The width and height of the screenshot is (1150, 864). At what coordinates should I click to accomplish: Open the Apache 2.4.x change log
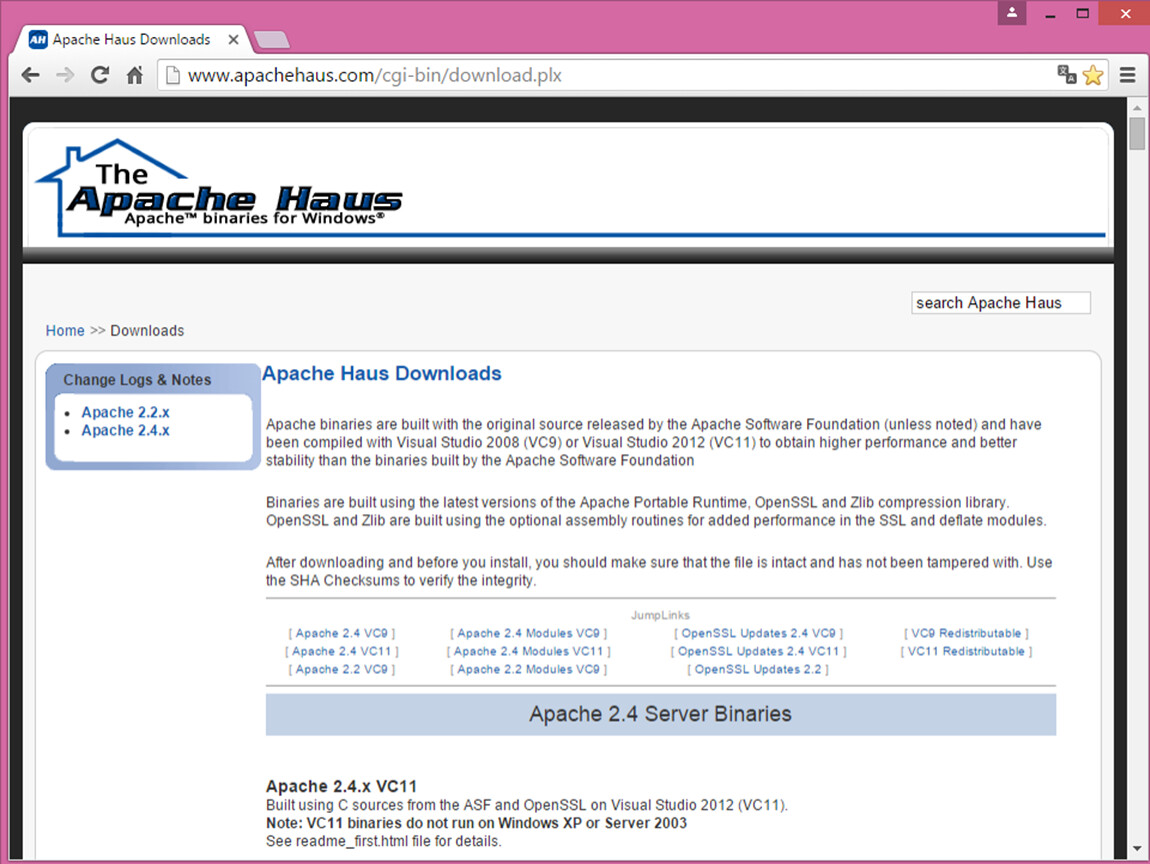(x=125, y=430)
